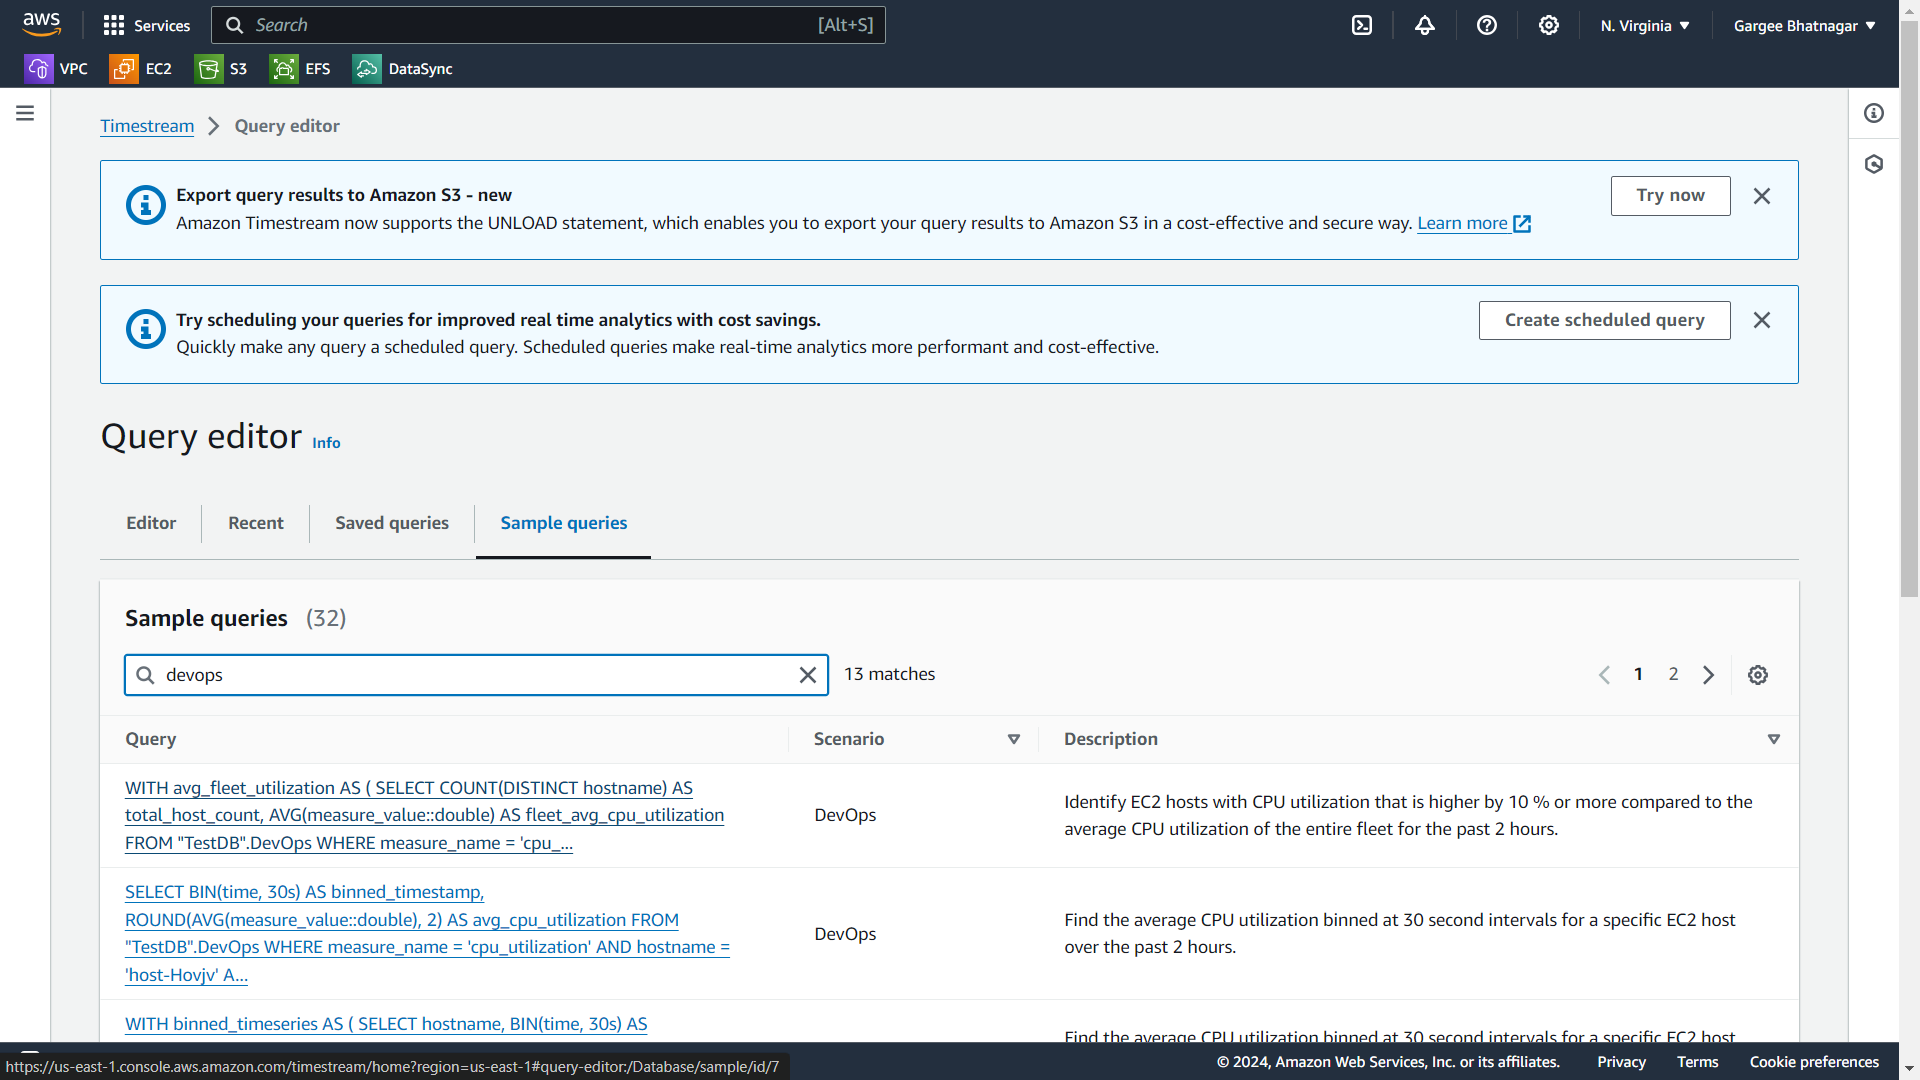The image size is (1920, 1080).
Task: Go to page 2 of results
Action: coord(1672,674)
